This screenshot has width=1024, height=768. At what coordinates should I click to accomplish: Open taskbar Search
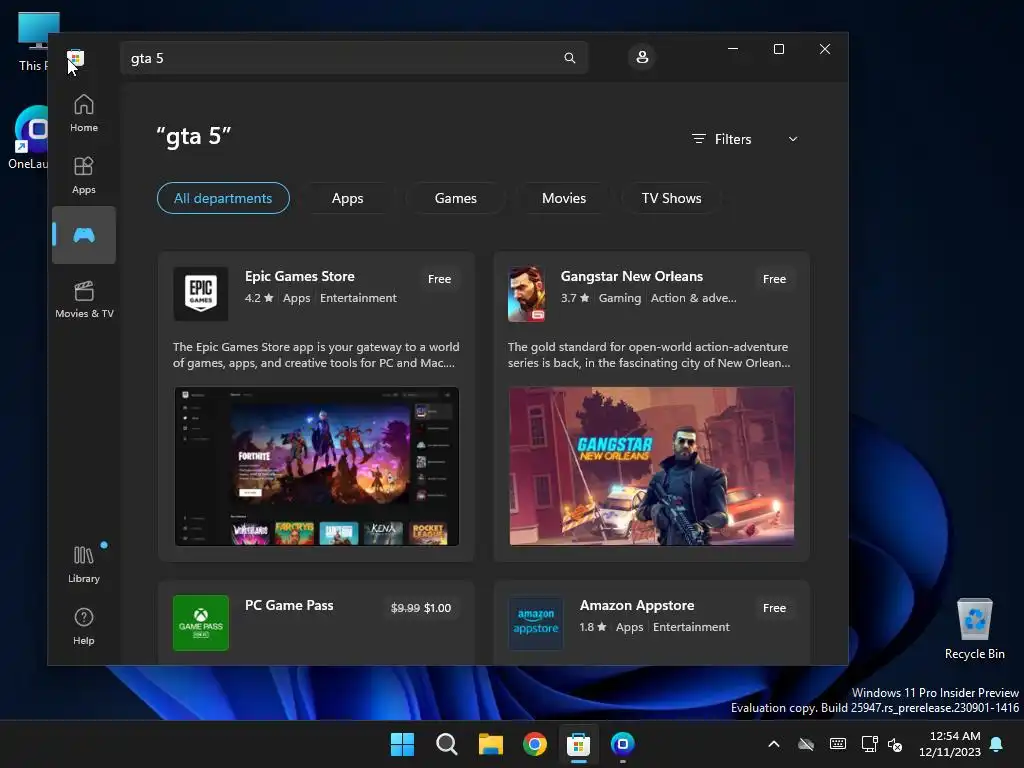point(447,744)
